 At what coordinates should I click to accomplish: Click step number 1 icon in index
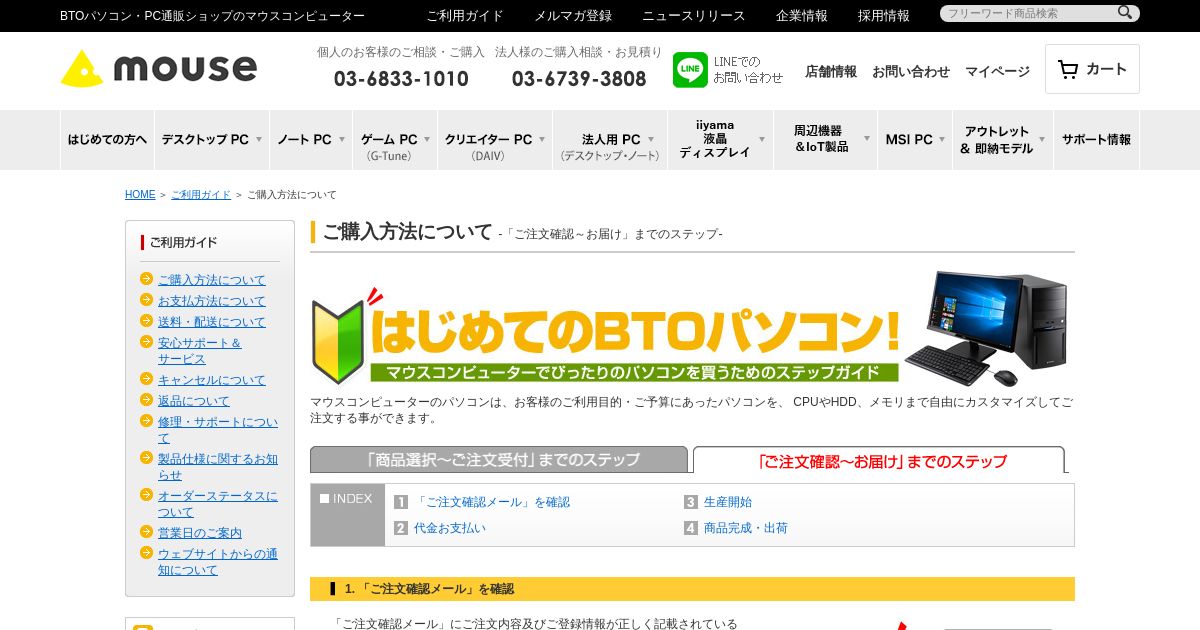point(401,502)
